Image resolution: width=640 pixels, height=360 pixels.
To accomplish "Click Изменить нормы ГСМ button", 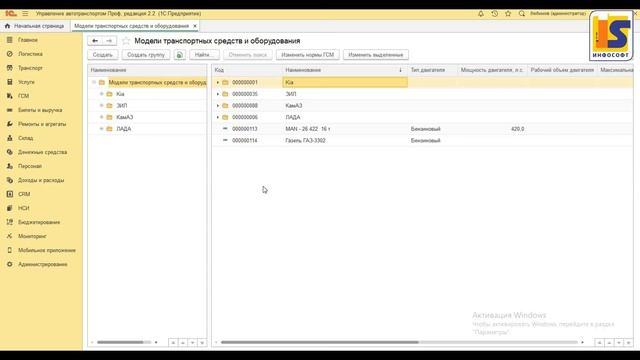I will [308, 55].
